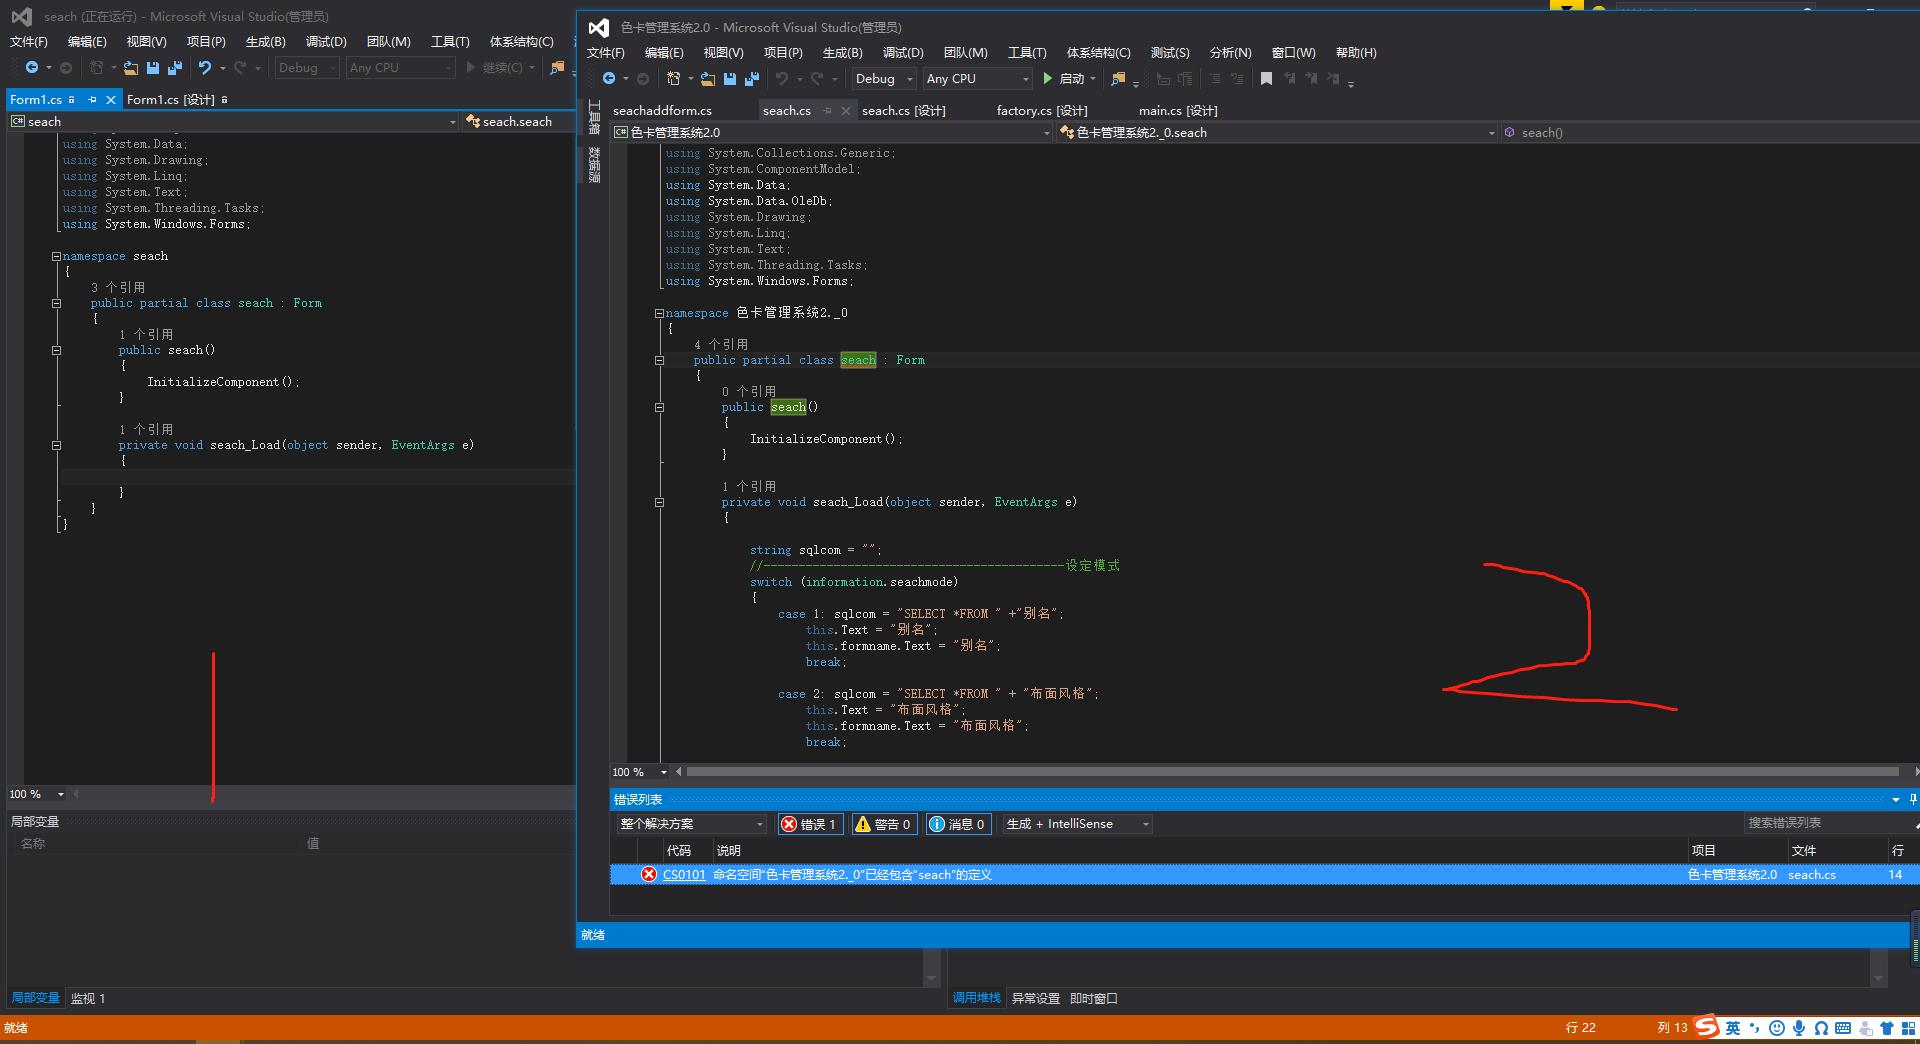The width and height of the screenshot is (1920, 1044).
Task: Click green Start debugging play icon
Action: pyautogui.click(x=1047, y=78)
